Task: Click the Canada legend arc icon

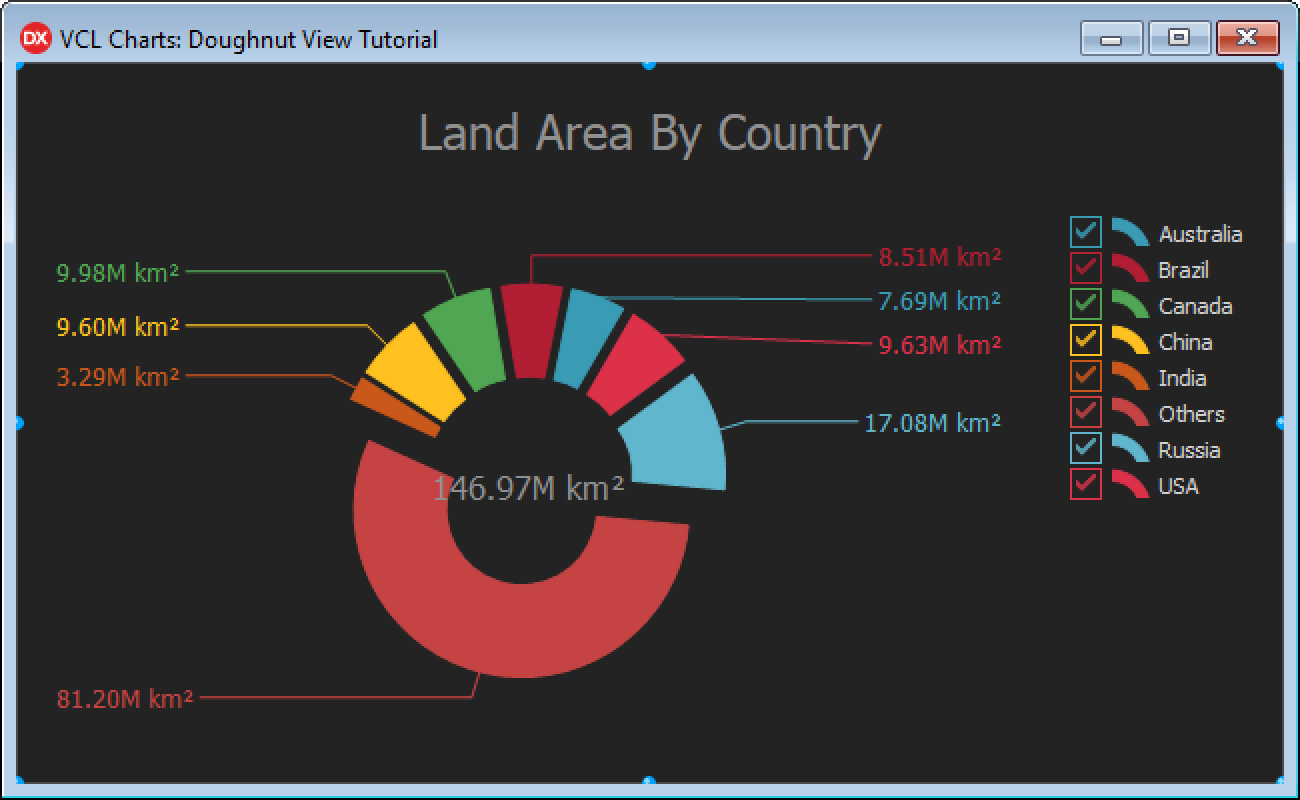Action: point(1130,304)
